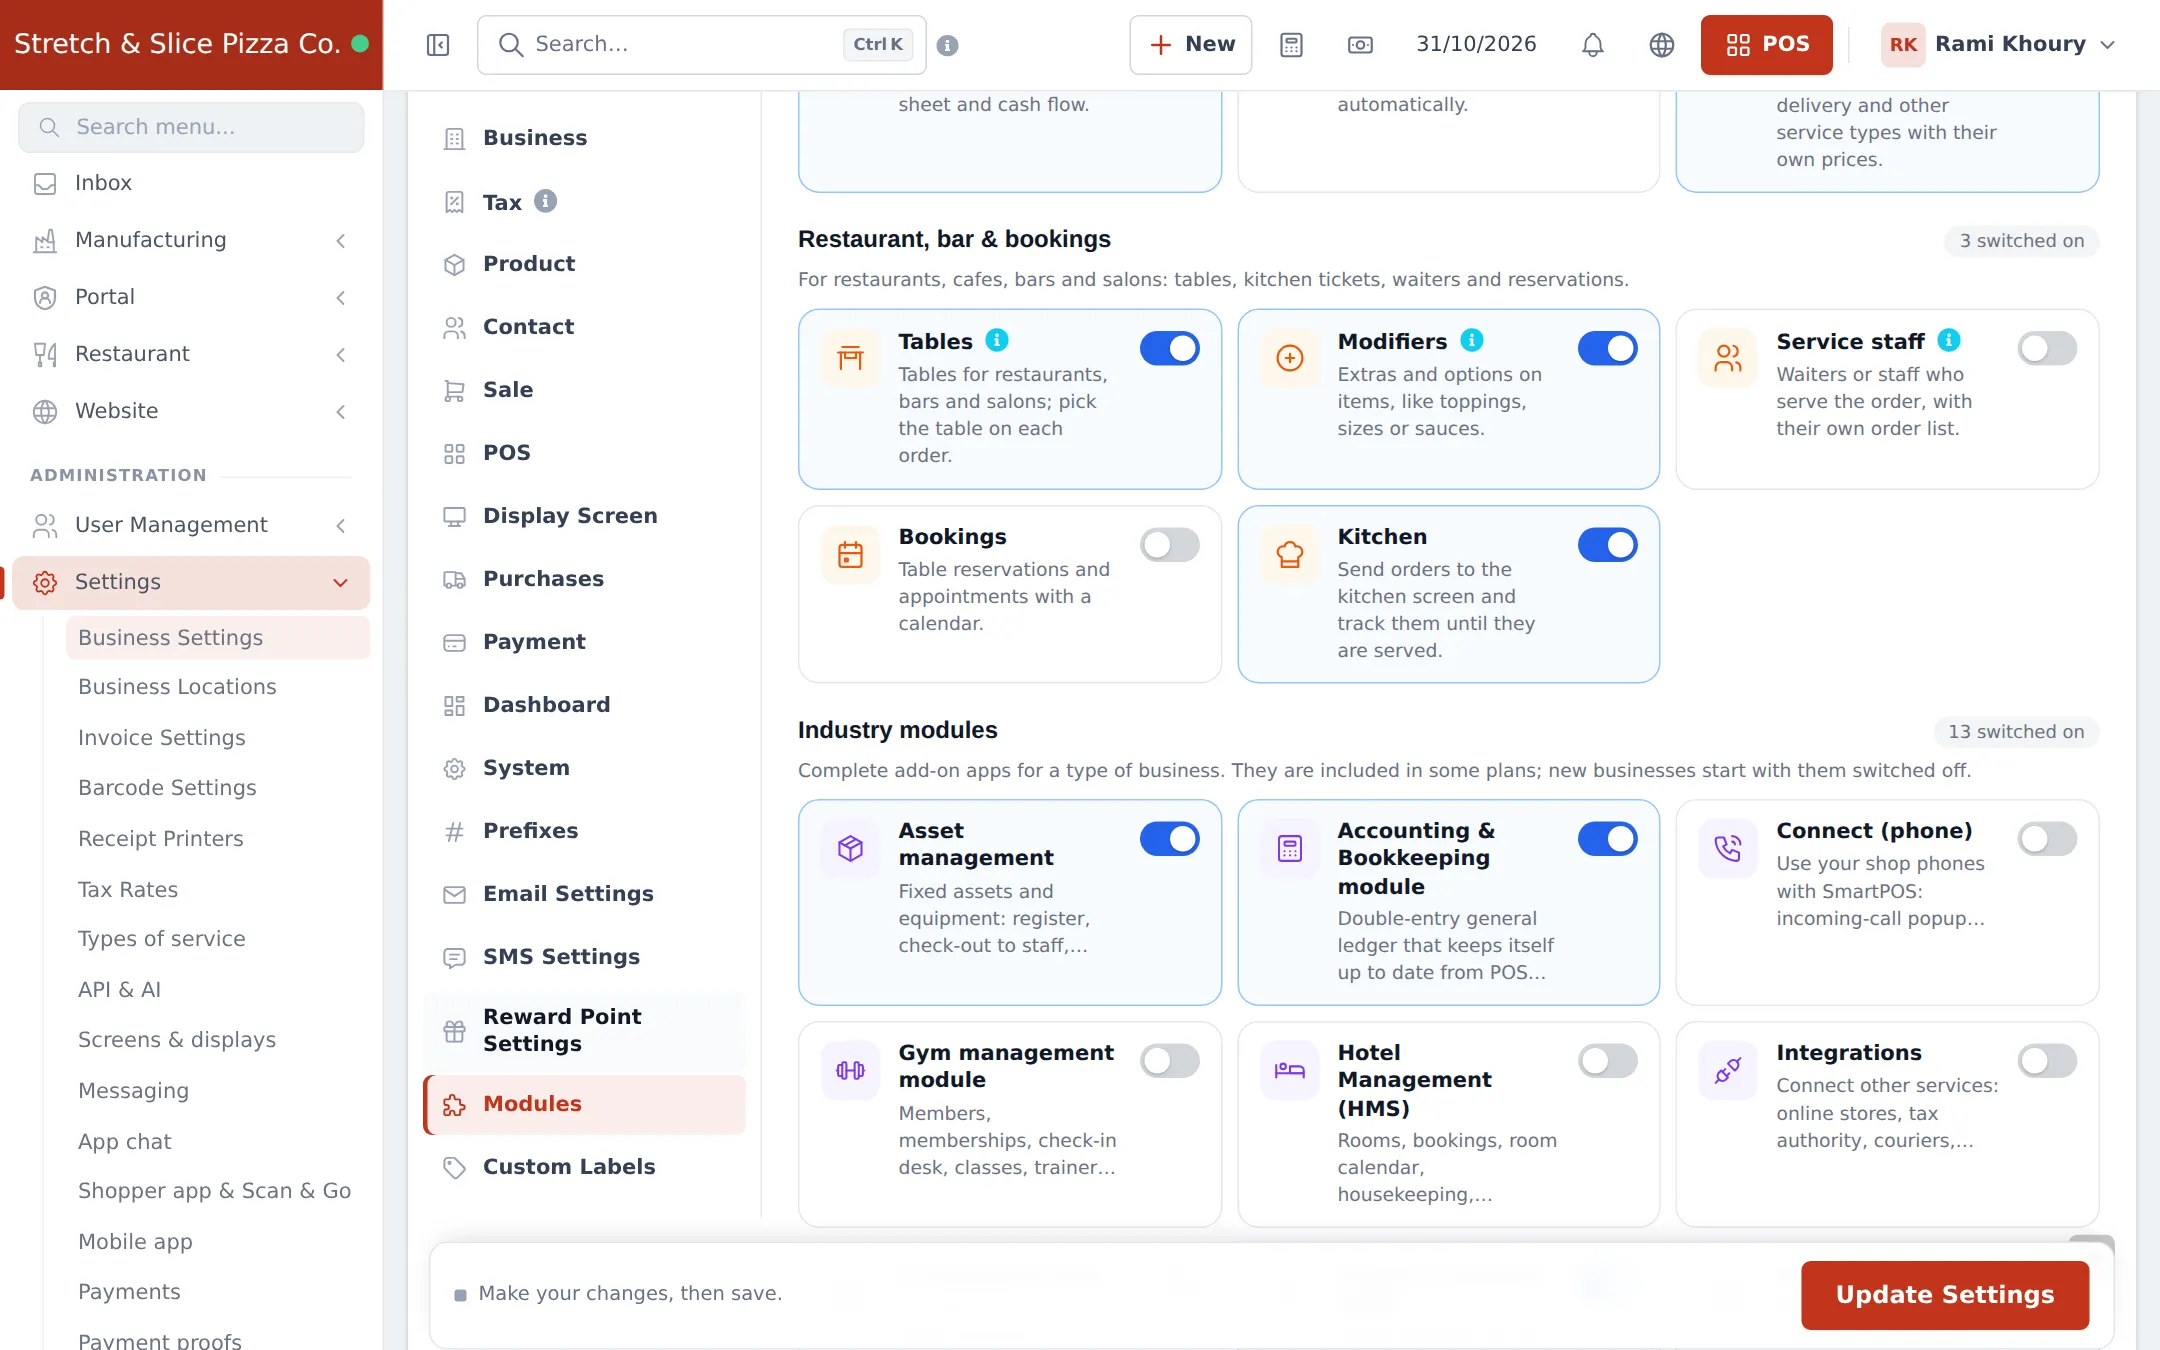This screenshot has width=2160, height=1350.
Task: Open the Custom Labels tab
Action: pos(585,1167)
